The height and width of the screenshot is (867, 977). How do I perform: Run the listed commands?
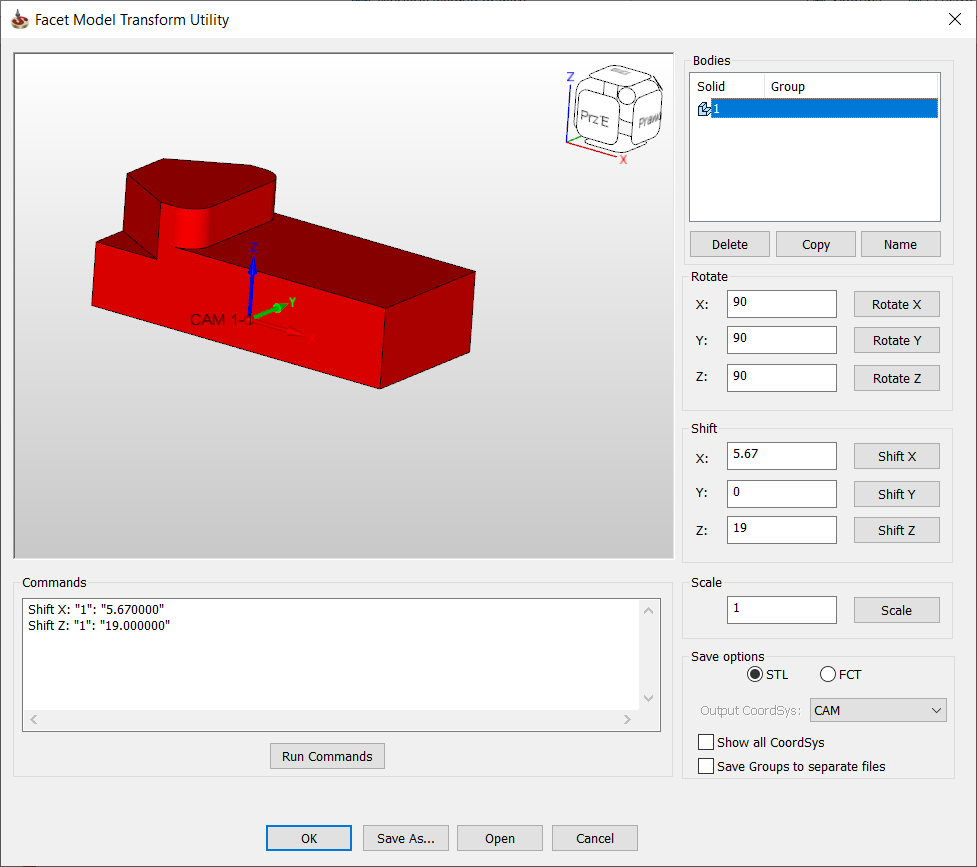[327, 757]
